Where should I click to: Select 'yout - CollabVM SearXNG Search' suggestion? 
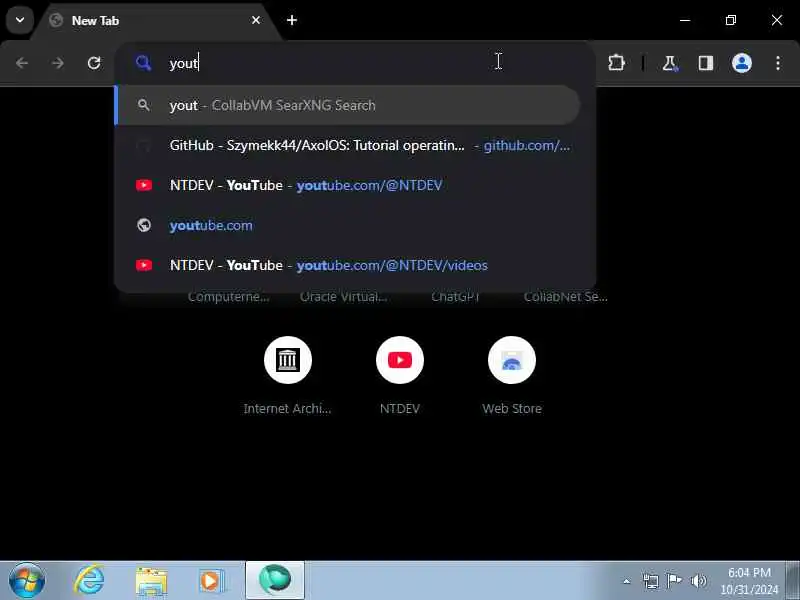[348, 105]
